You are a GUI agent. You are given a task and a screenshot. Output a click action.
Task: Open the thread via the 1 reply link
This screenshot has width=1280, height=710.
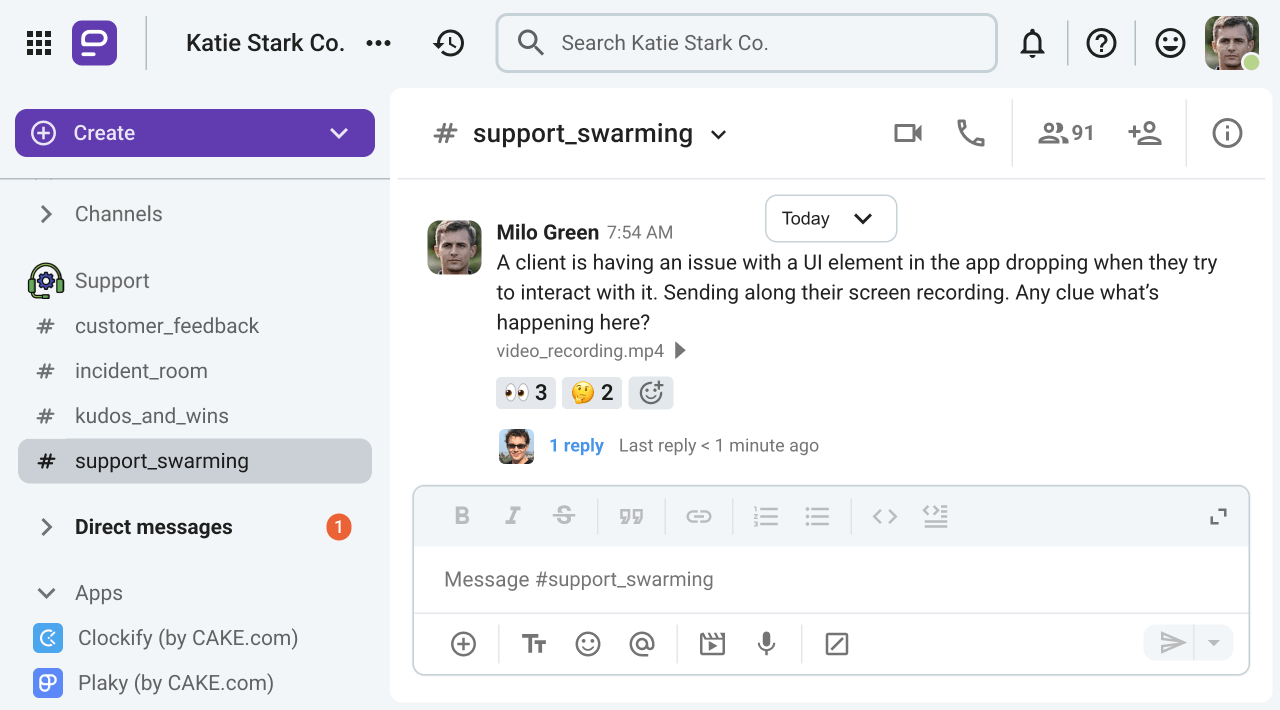pos(577,445)
